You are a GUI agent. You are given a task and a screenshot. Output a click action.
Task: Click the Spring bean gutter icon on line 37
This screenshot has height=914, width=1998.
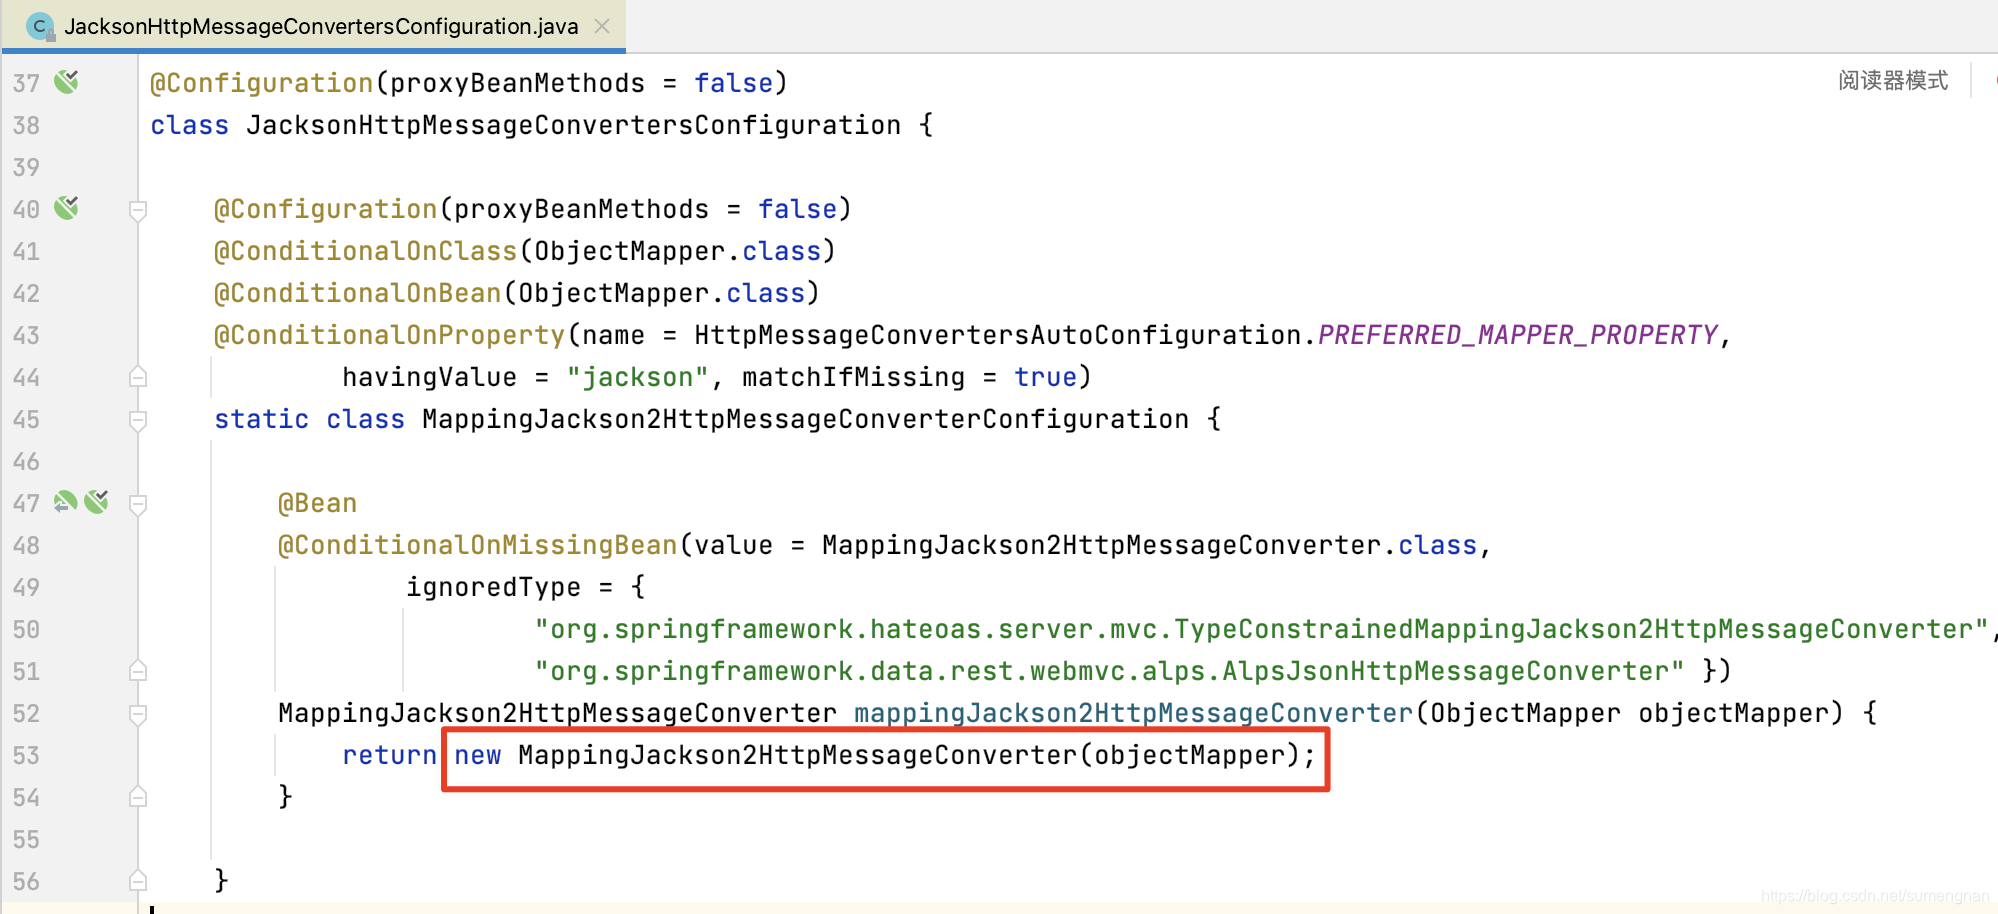click(x=67, y=82)
